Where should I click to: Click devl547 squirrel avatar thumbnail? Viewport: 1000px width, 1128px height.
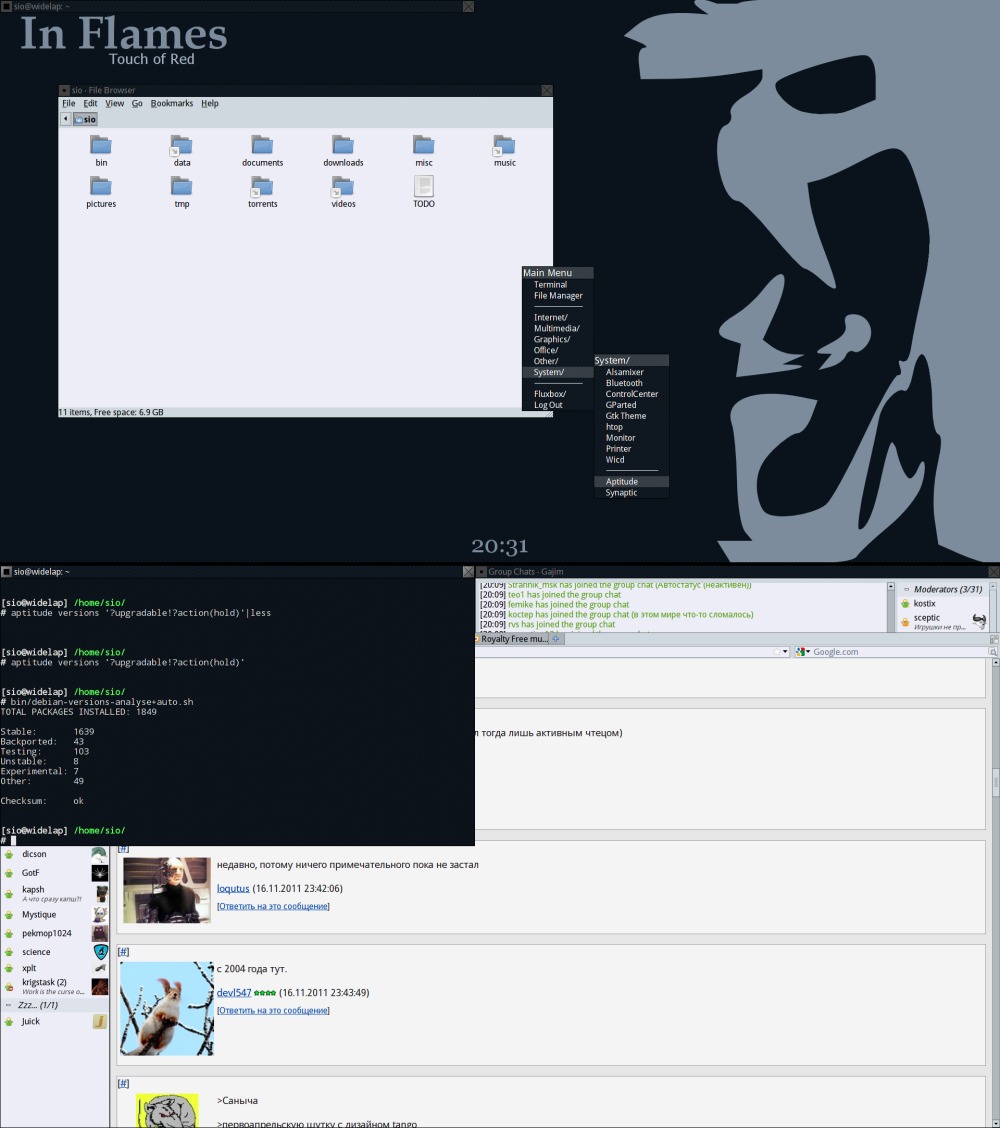point(167,1009)
